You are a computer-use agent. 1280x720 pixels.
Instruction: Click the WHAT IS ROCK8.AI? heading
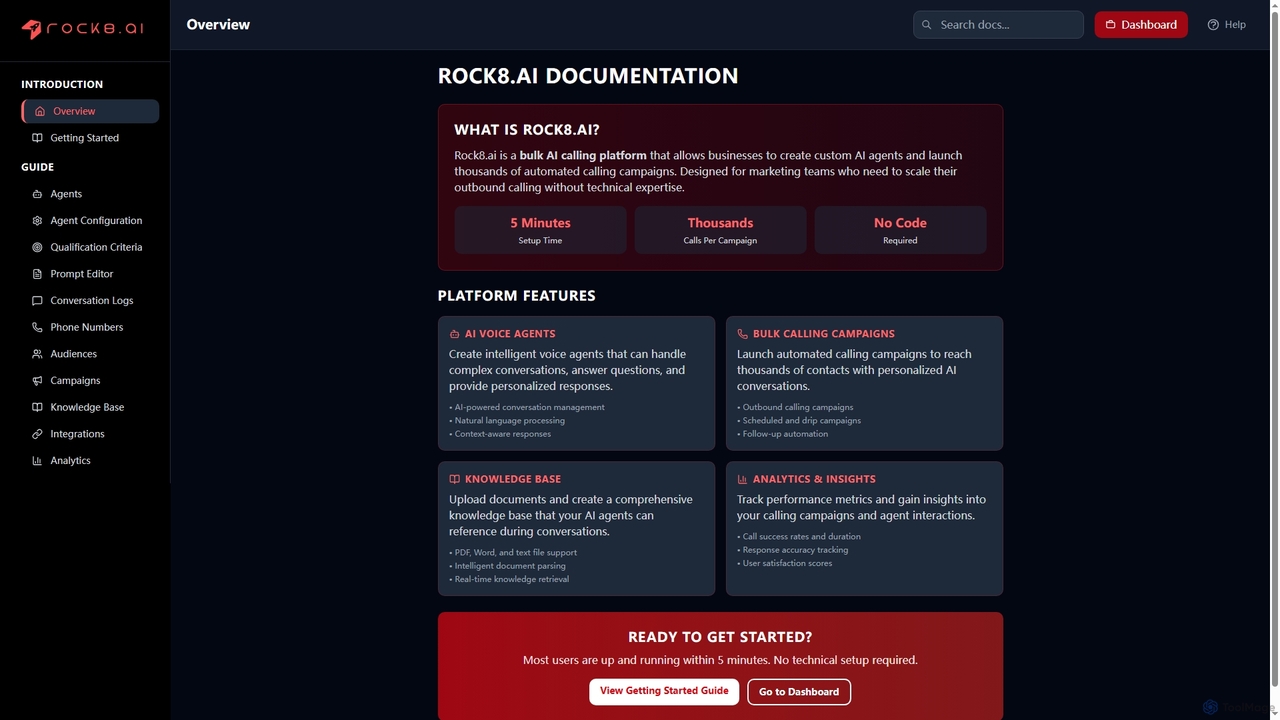(527, 130)
